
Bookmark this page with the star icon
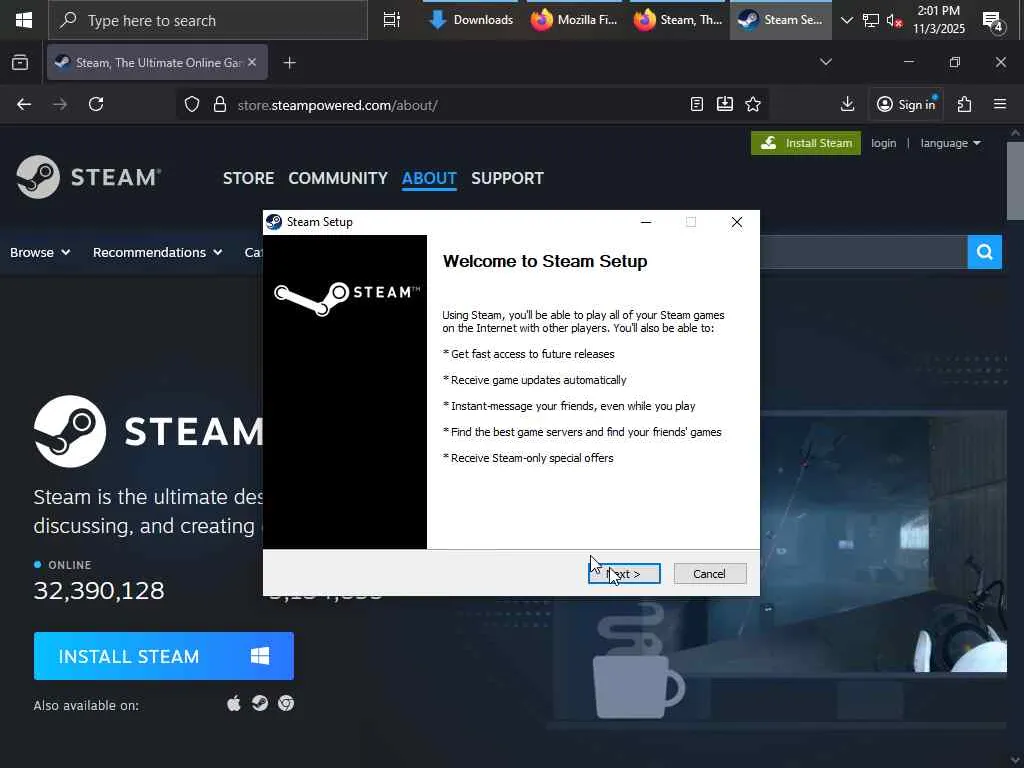pos(753,104)
